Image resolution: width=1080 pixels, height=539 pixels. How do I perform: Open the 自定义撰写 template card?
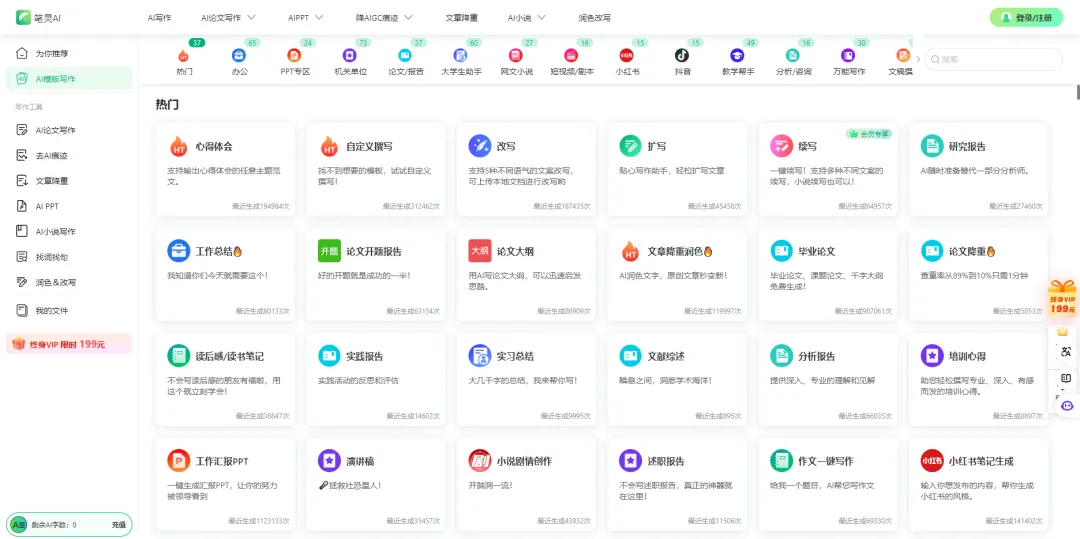(x=376, y=169)
